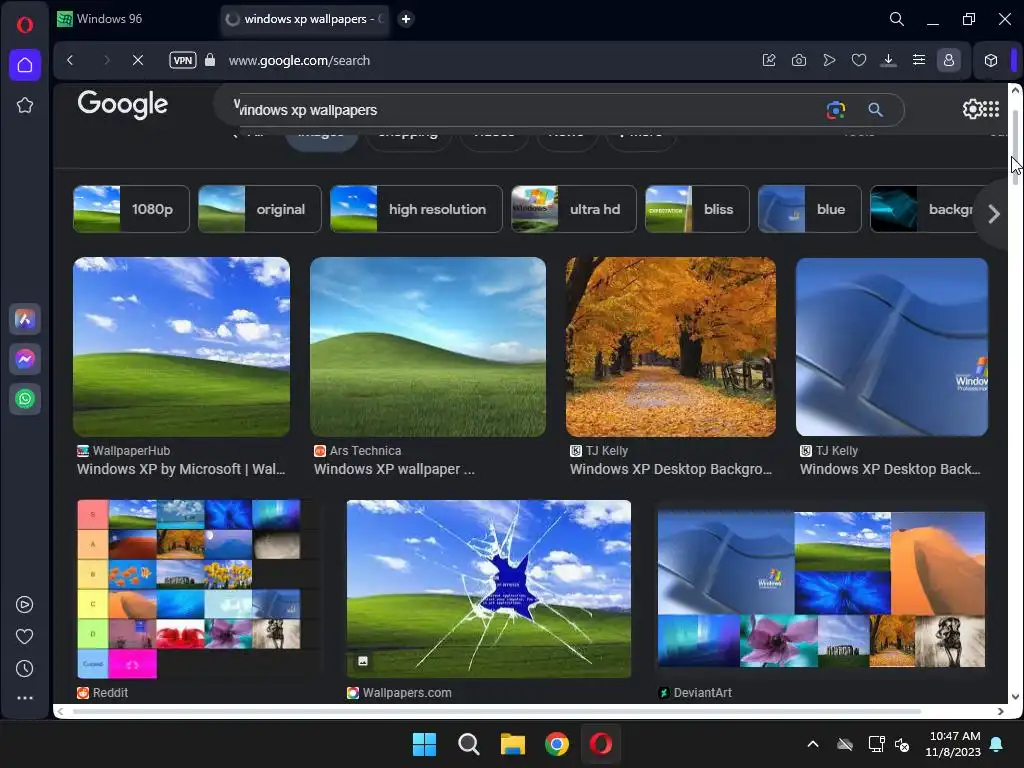
Task: Open Pinboards heart in sidebar
Action: pyautogui.click(x=24, y=636)
